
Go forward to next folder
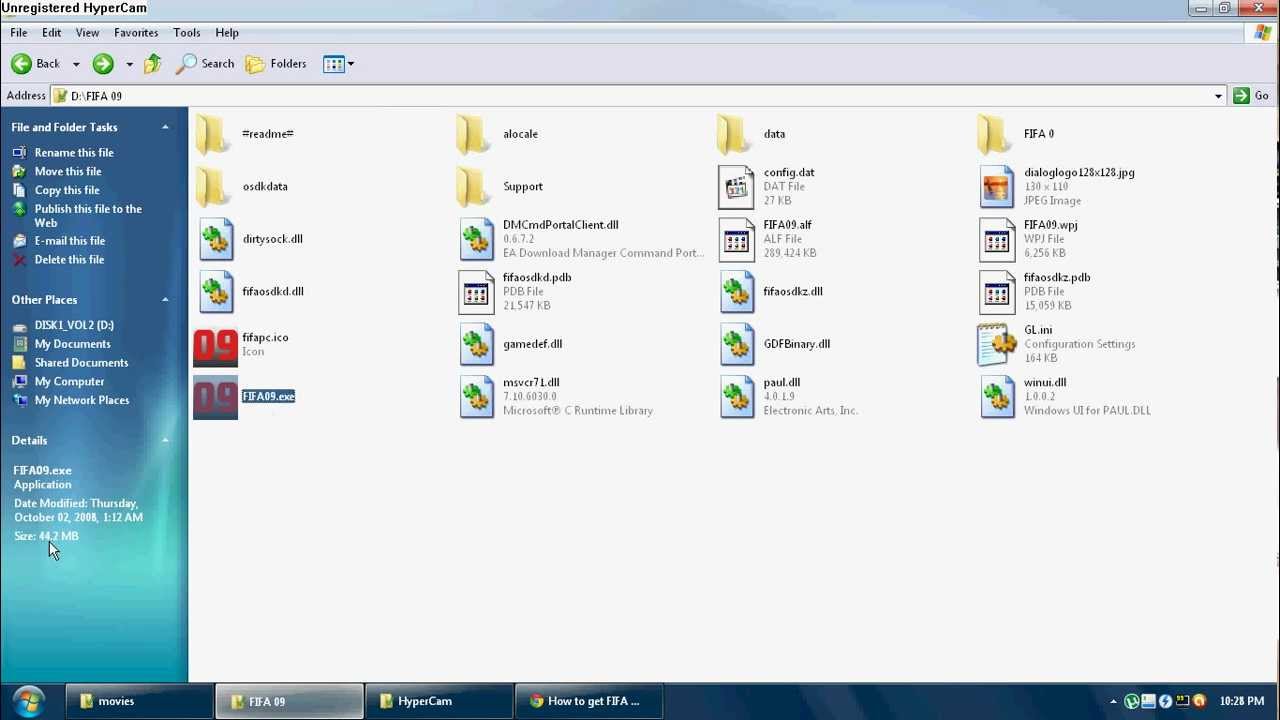(103, 64)
